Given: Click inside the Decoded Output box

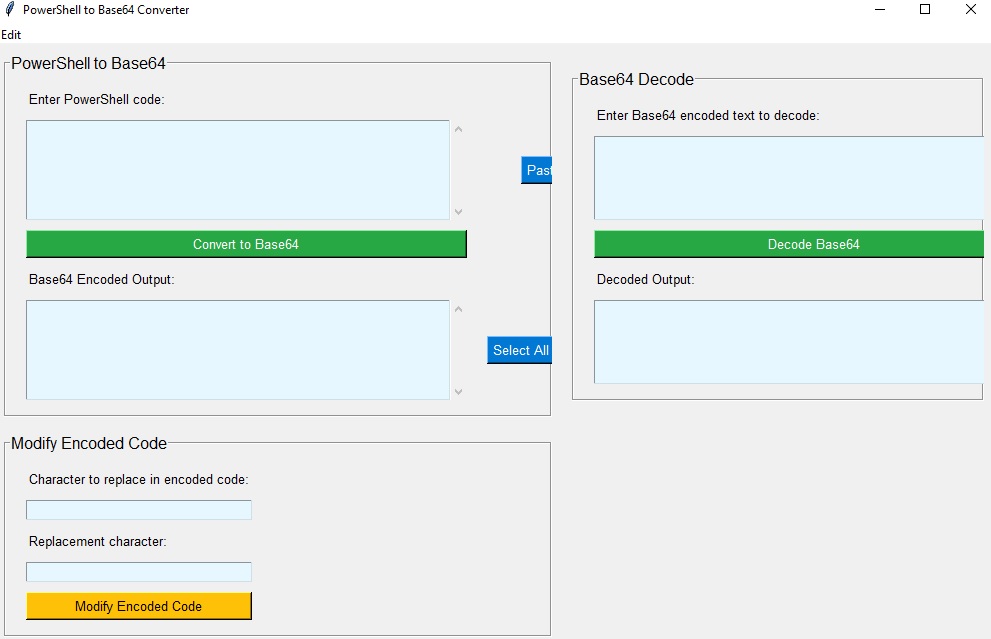Looking at the screenshot, I should [789, 342].
